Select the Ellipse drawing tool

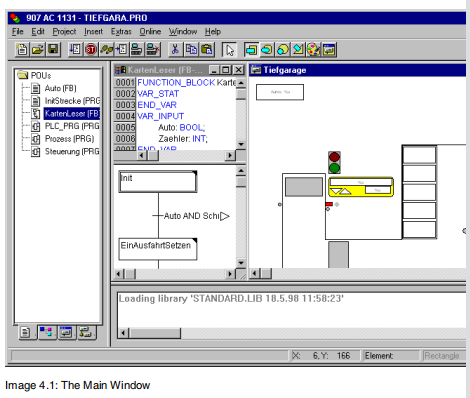(x=282, y=50)
